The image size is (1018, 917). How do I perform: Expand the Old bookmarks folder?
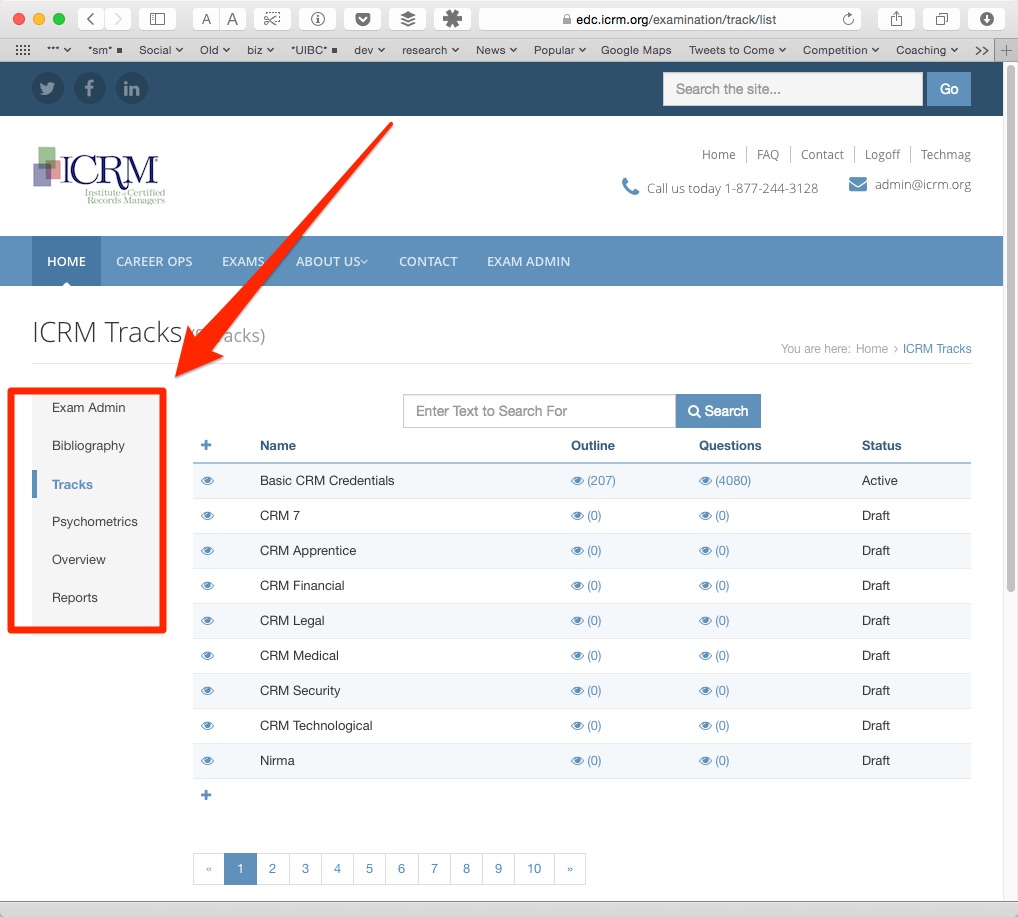point(215,50)
